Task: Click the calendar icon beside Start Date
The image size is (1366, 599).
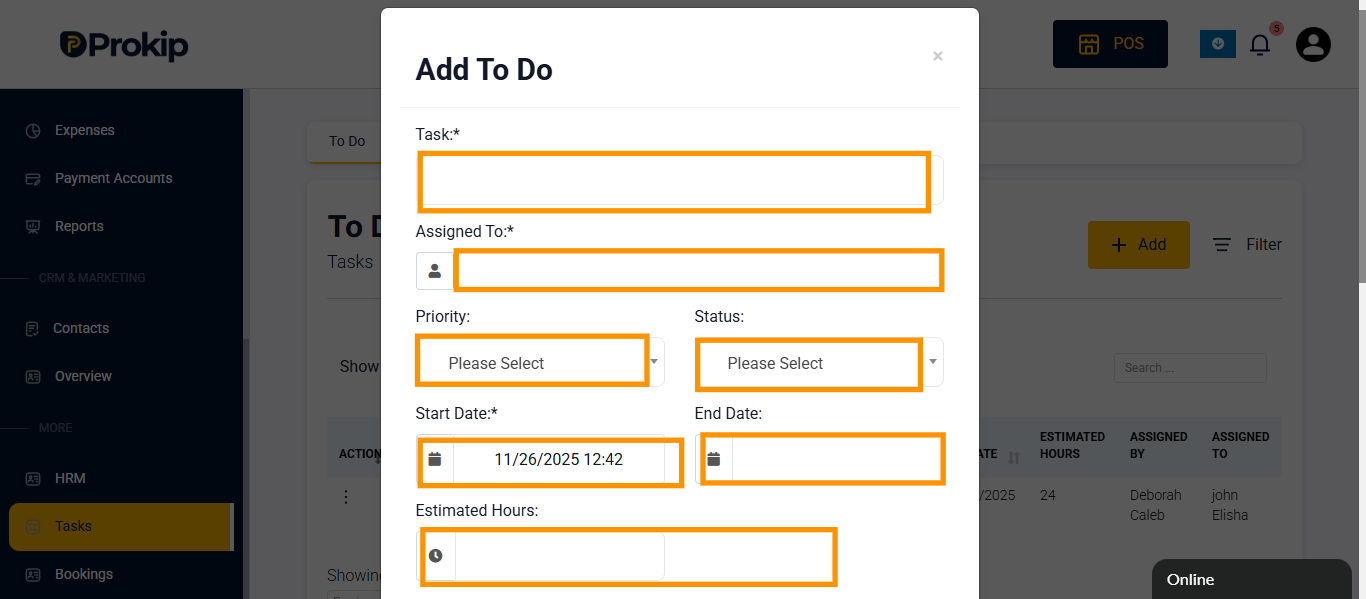Action: 435,459
